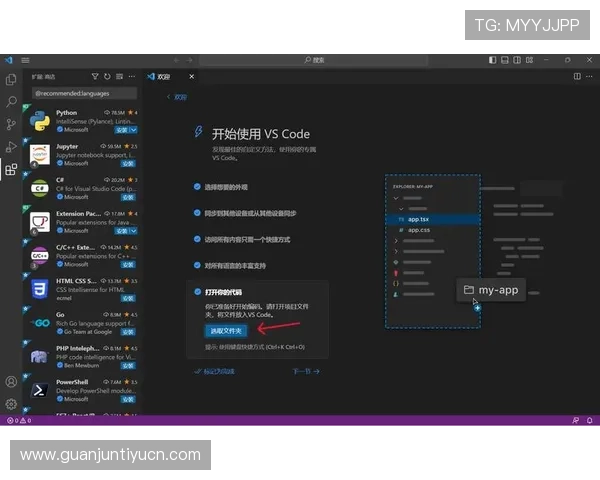Install the PHP Intelephense extension
600x480 pixels.
(128, 366)
